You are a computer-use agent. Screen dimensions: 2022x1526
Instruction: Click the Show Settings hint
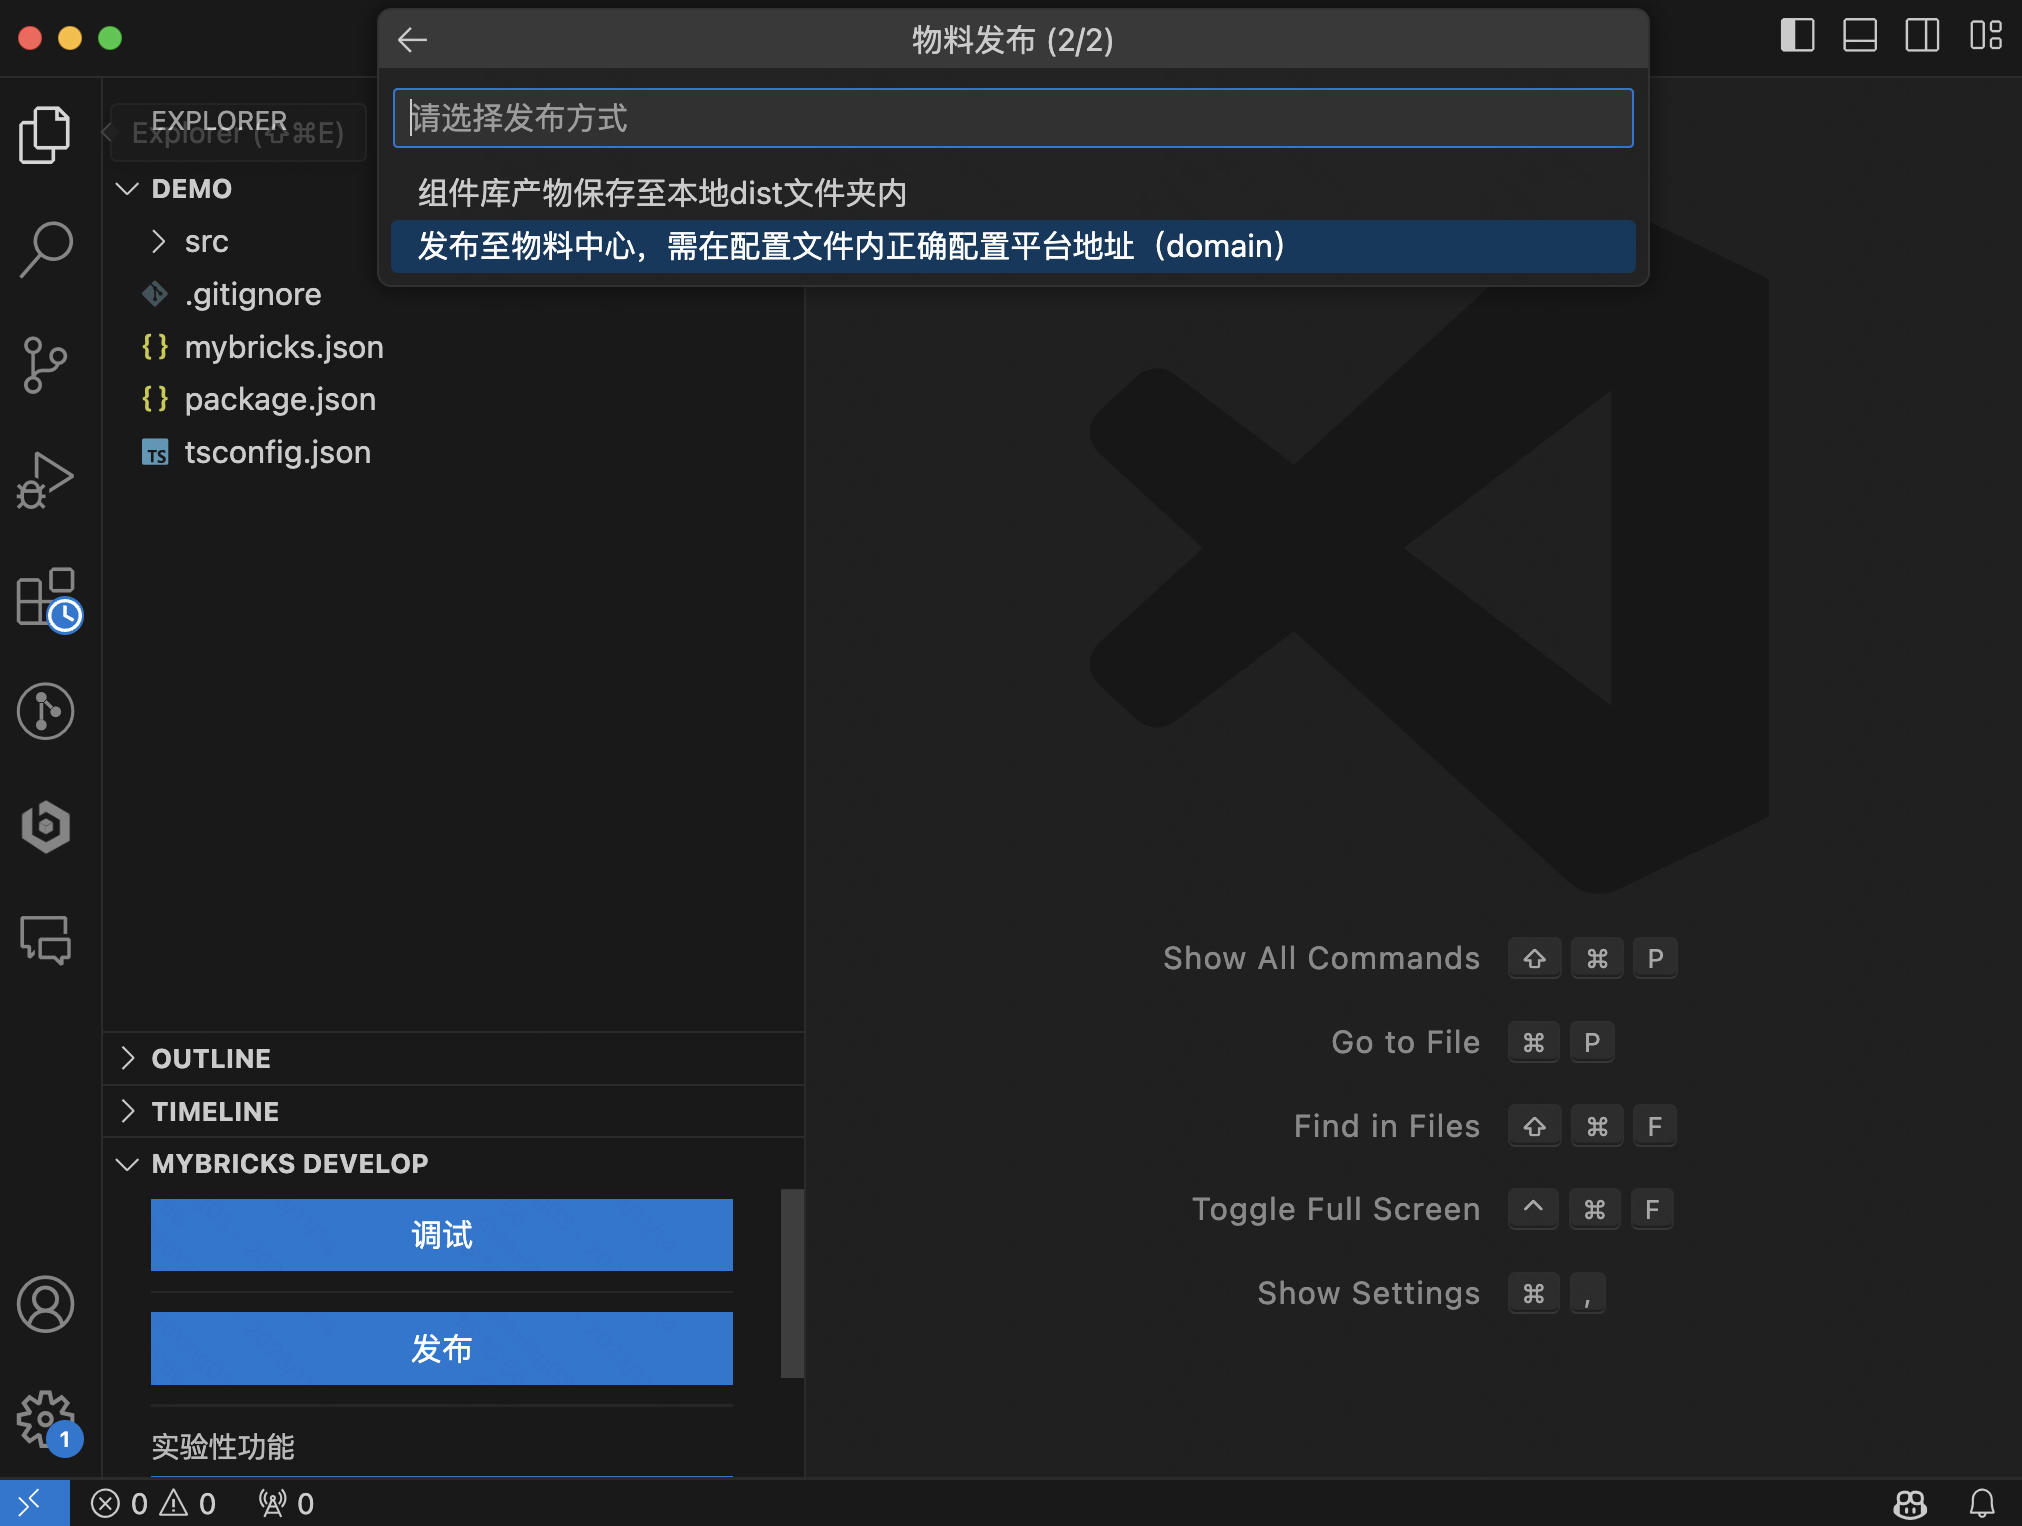(x=1431, y=1293)
